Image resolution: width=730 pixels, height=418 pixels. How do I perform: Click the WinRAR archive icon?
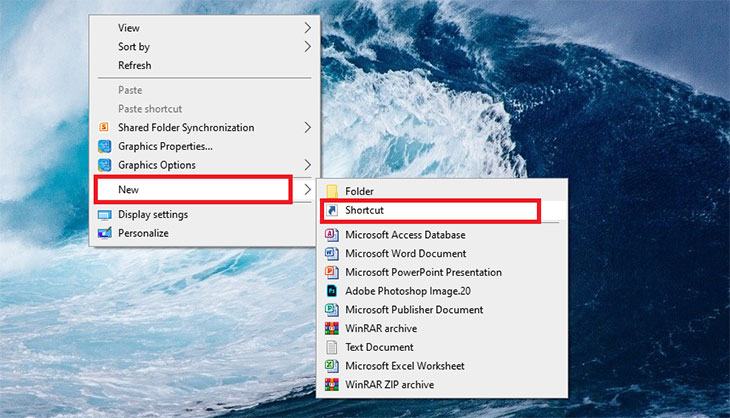(x=331, y=328)
